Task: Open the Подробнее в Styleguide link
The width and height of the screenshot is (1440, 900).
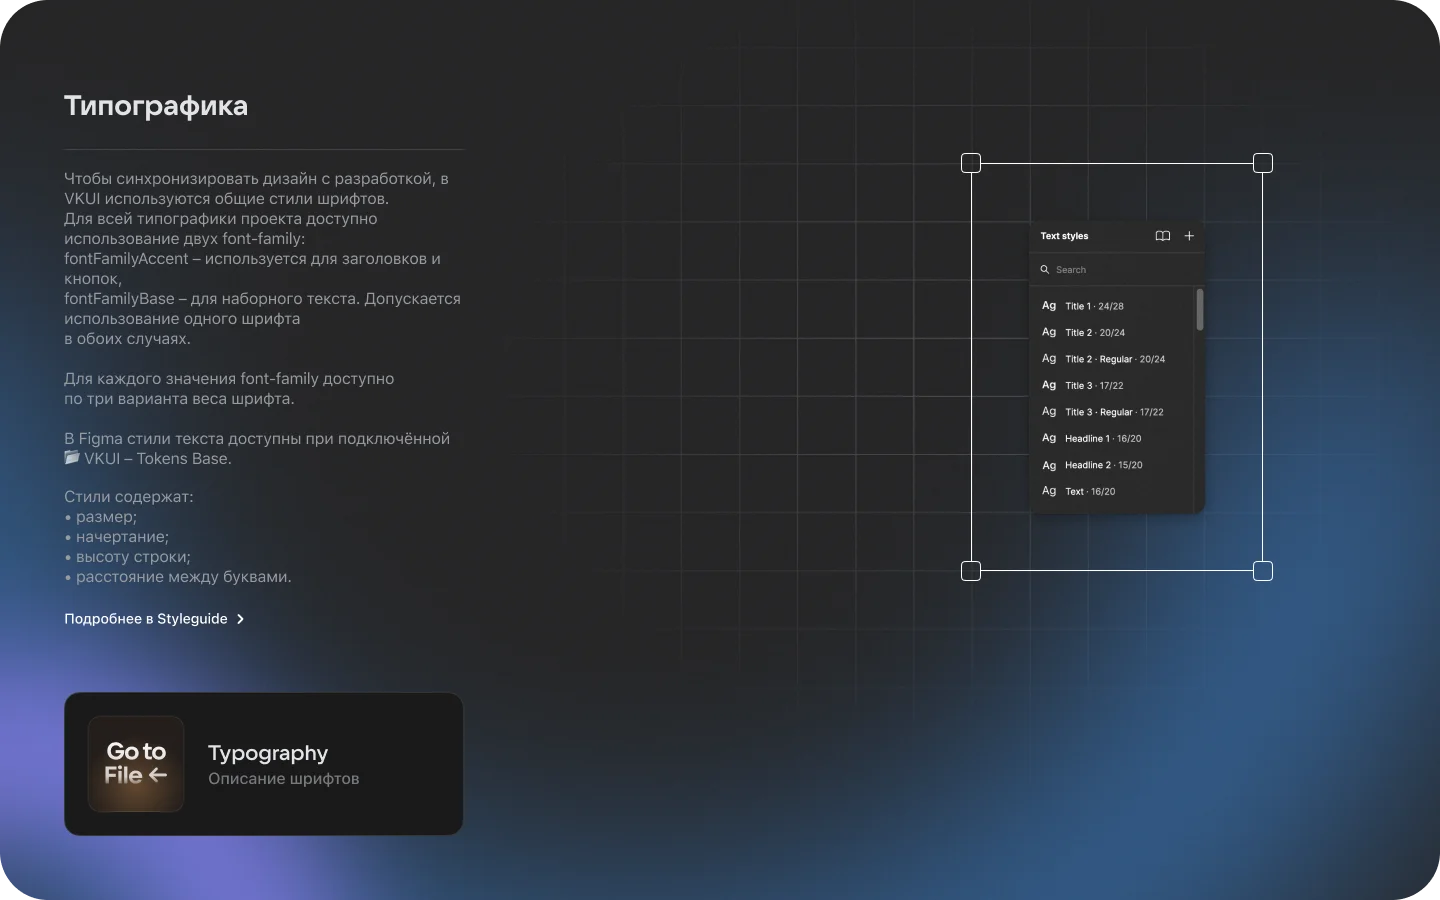Action: pyautogui.click(x=146, y=619)
